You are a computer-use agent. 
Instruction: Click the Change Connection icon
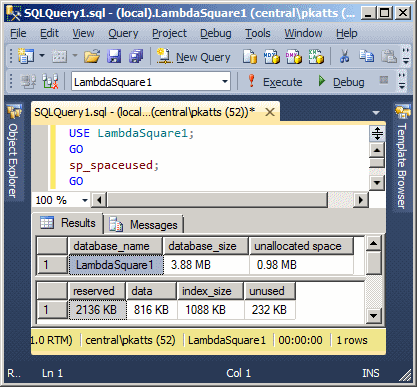[50, 81]
